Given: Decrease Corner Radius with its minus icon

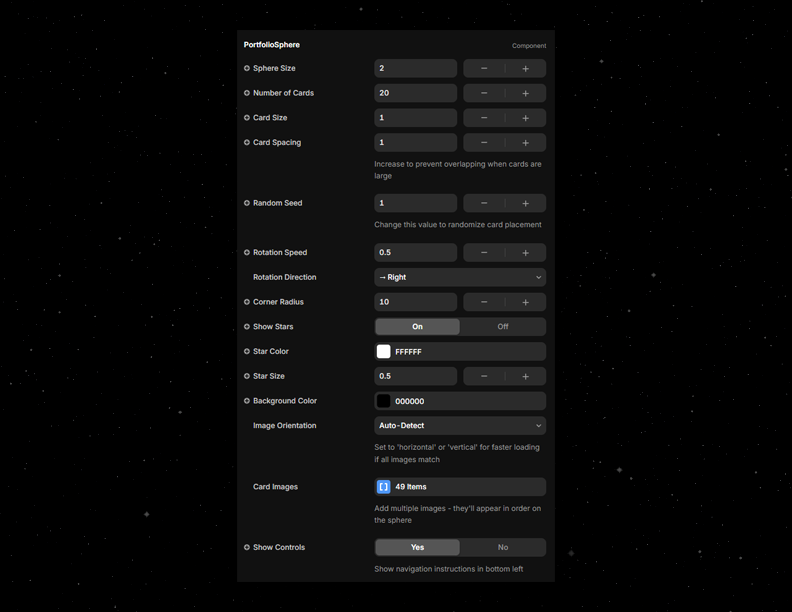Looking at the screenshot, I should pos(484,302).
